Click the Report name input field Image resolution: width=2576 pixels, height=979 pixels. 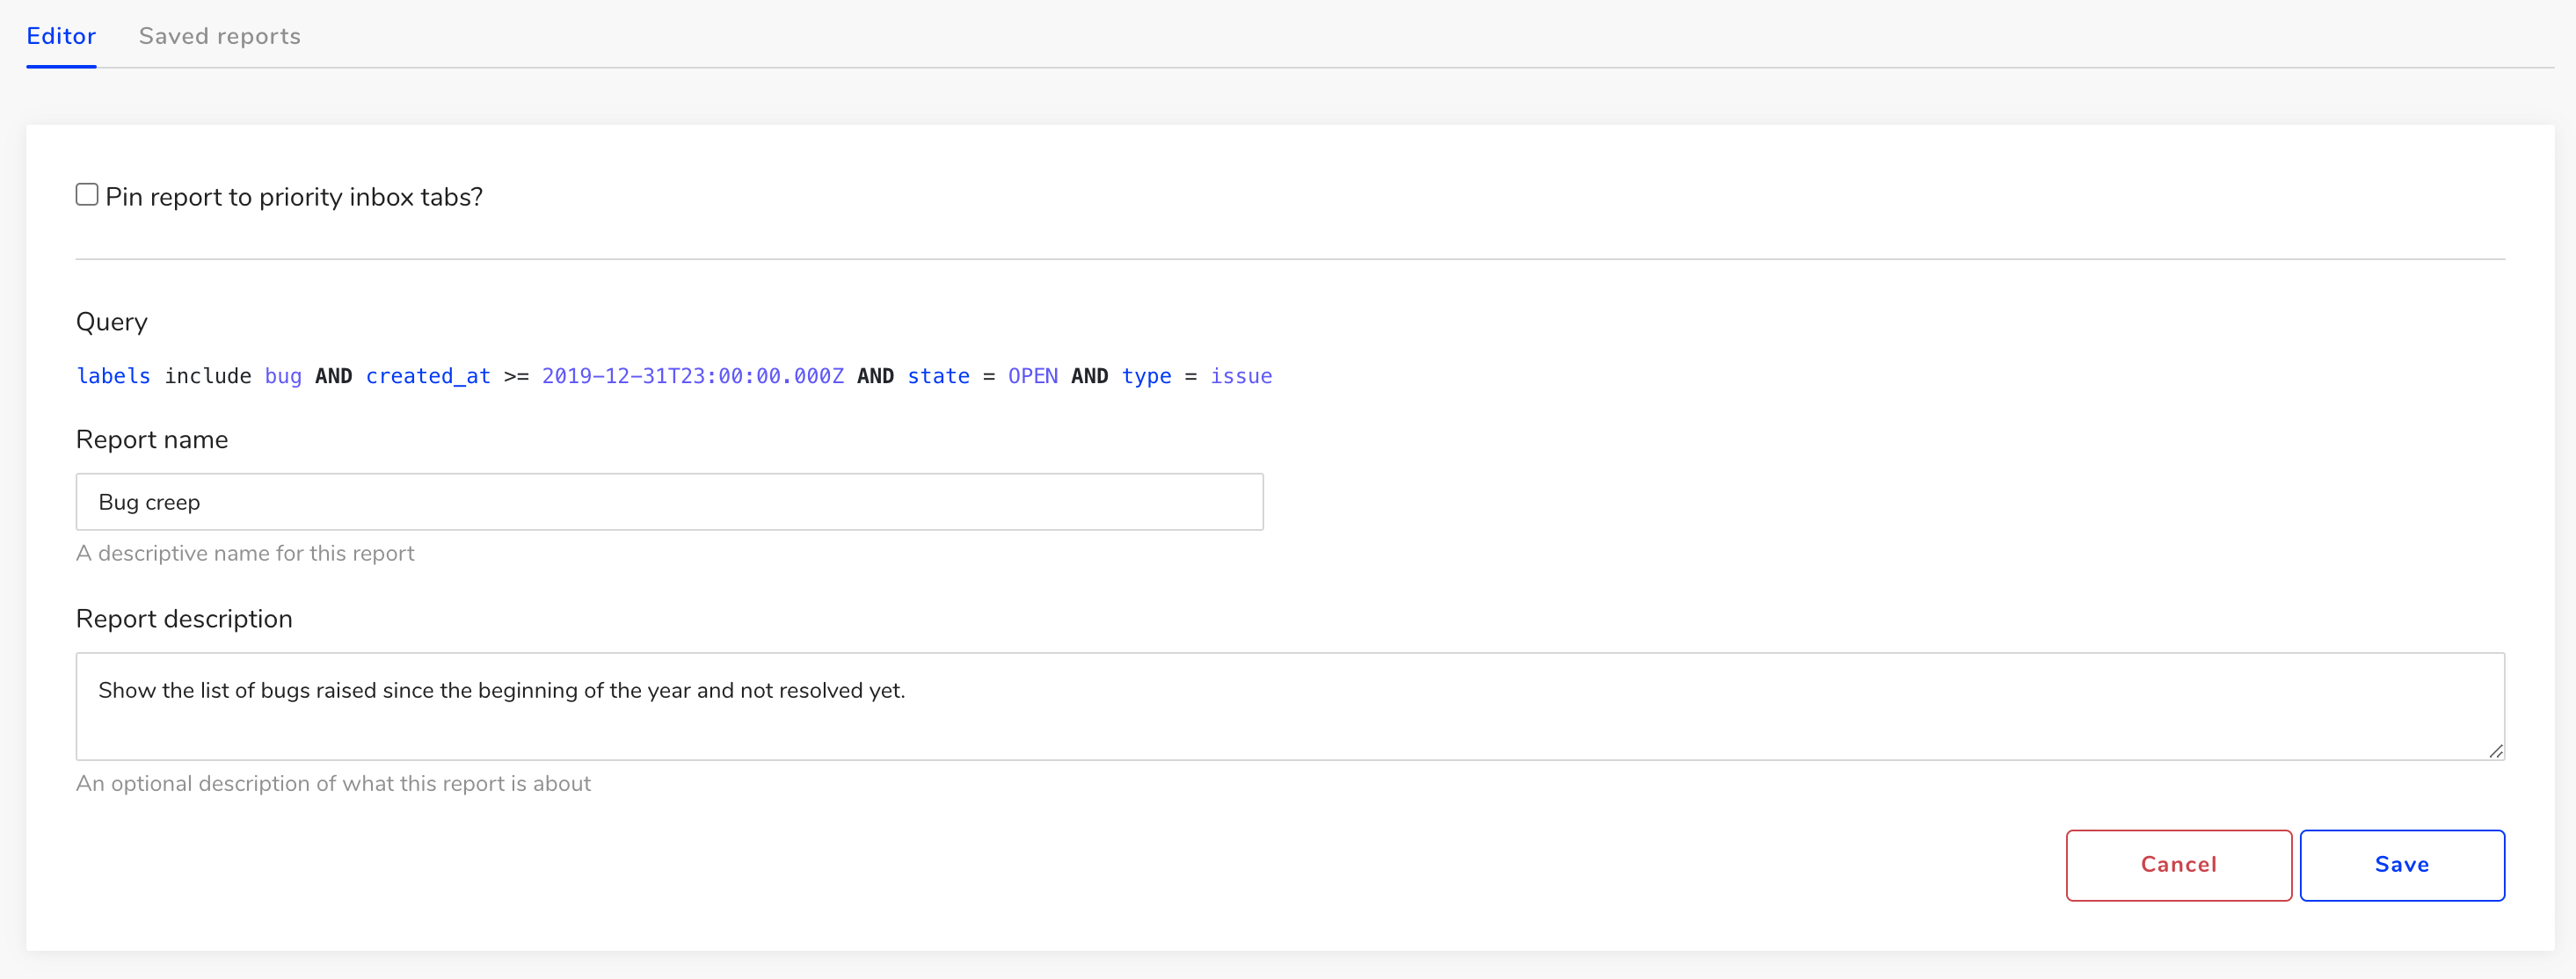669,502
